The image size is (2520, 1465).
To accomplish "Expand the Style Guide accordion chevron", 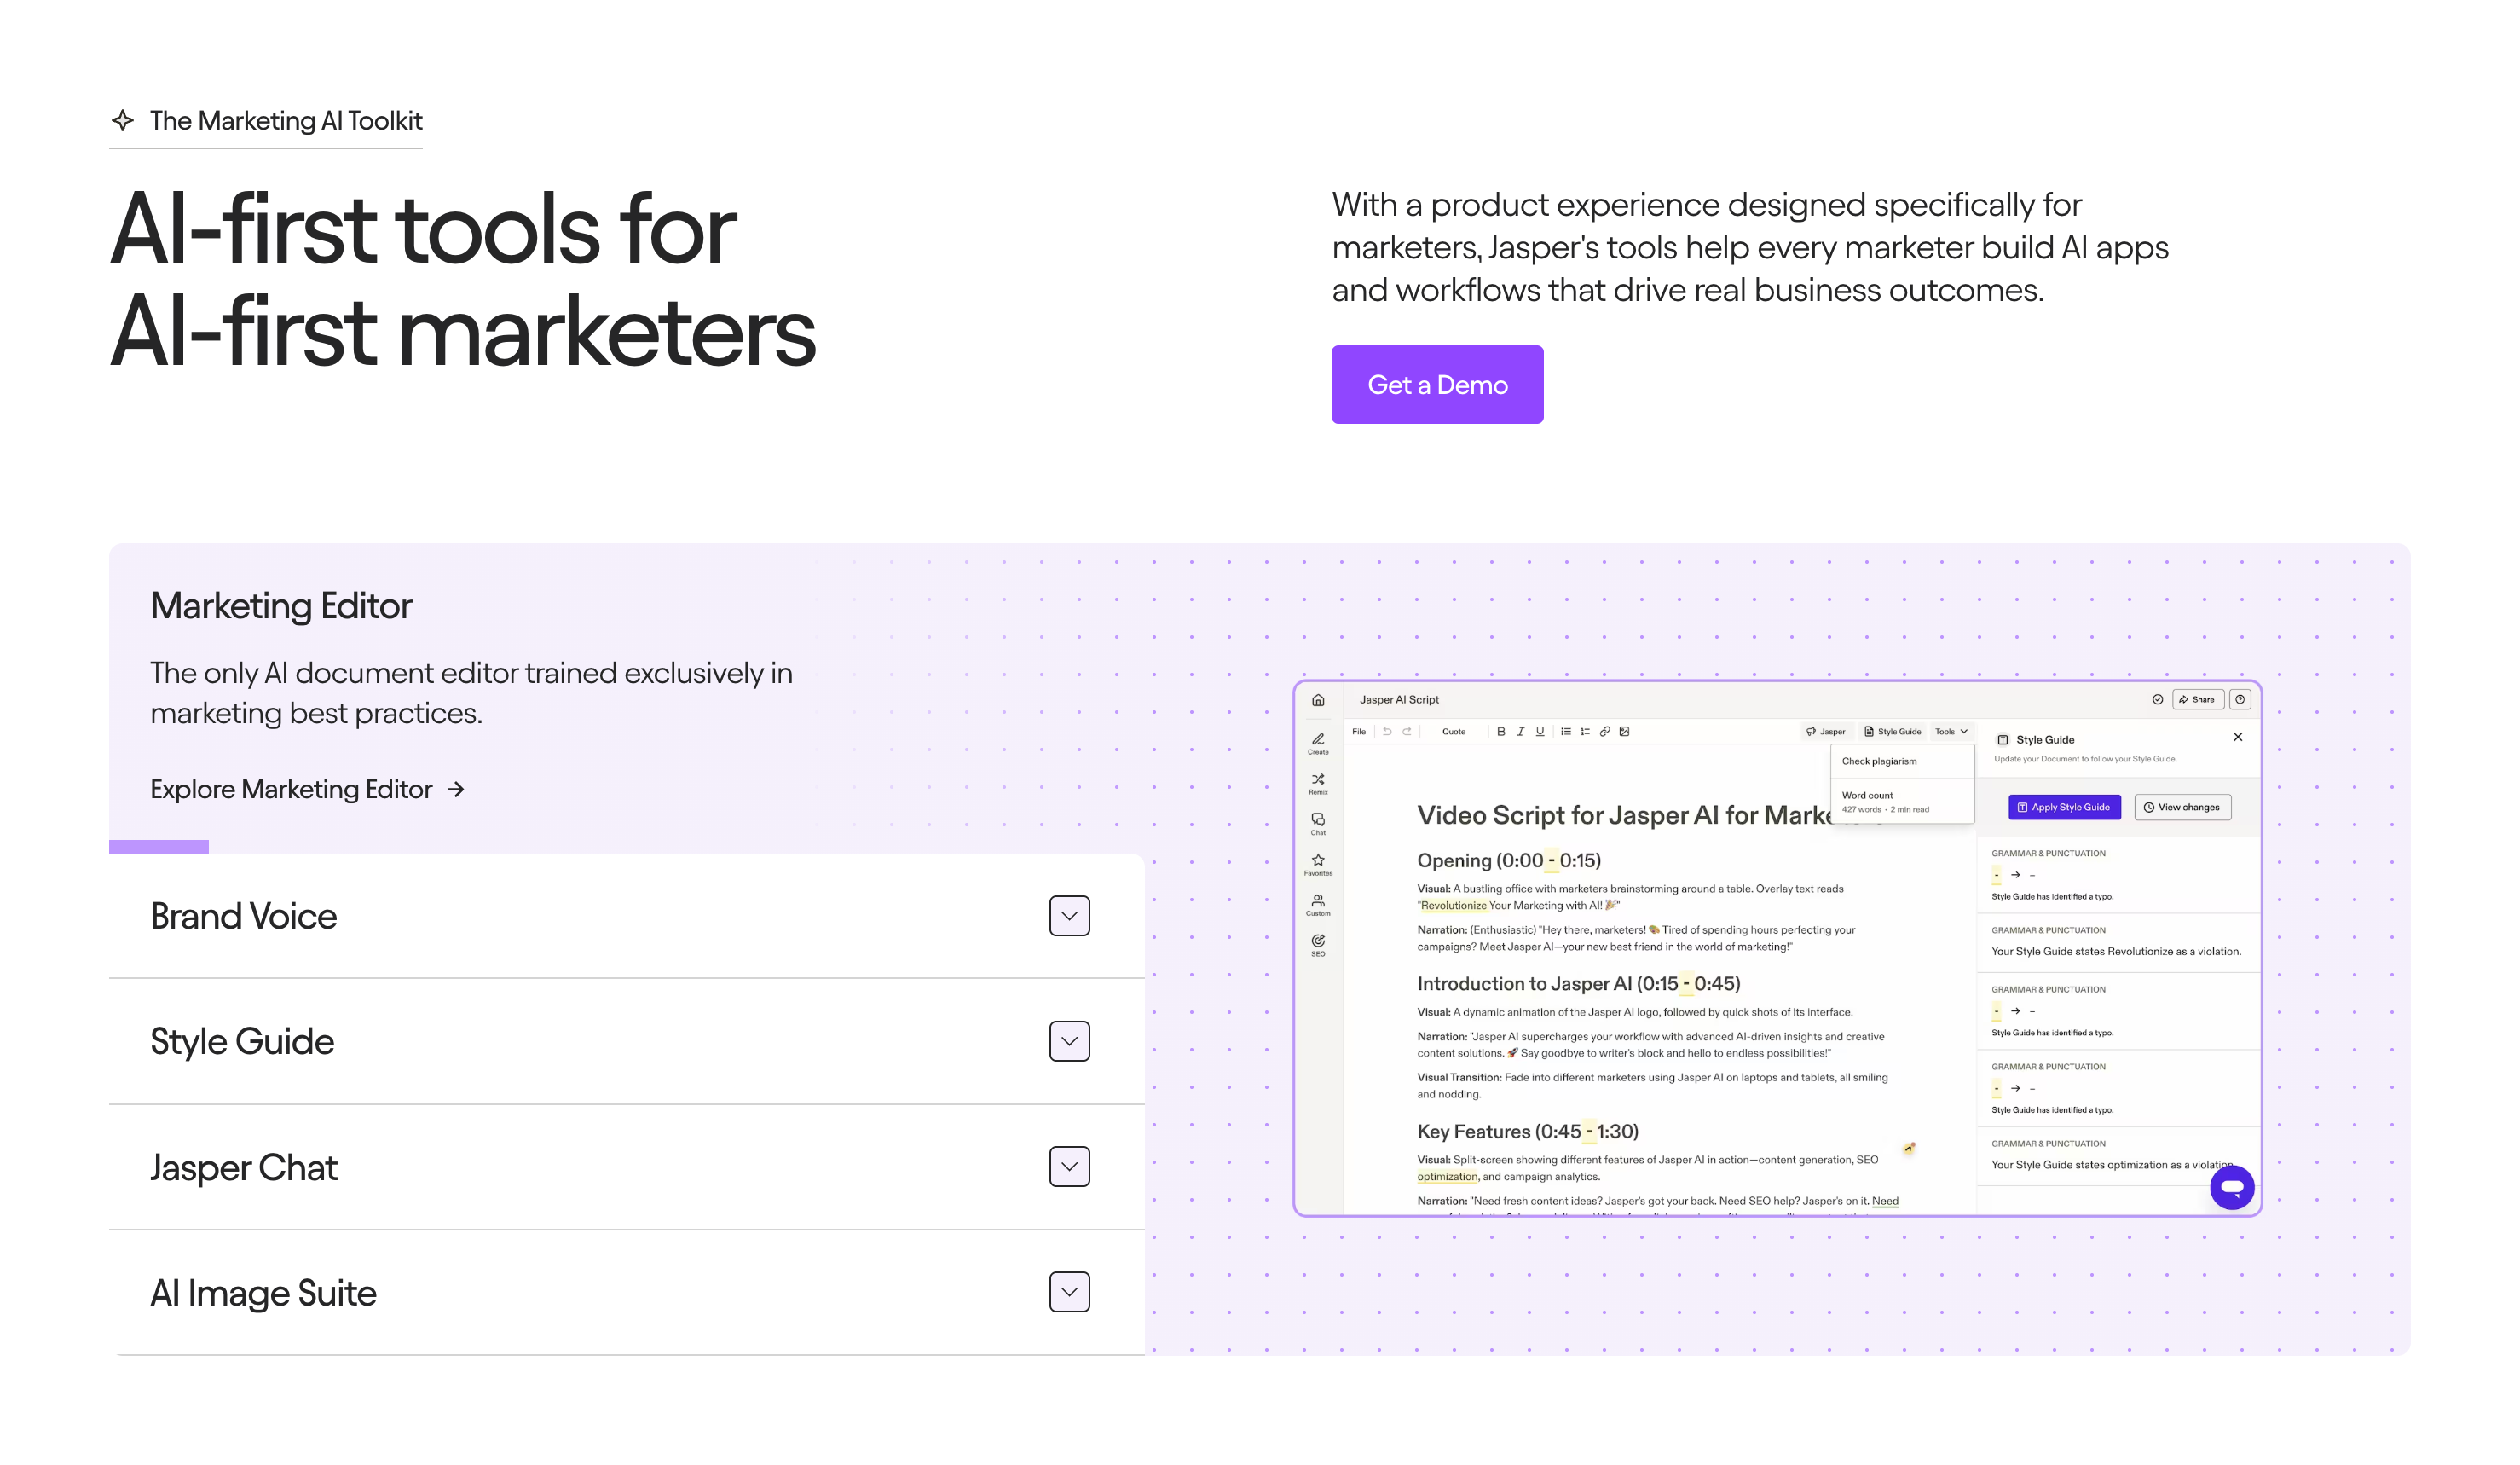I will click(1069, 1041).
